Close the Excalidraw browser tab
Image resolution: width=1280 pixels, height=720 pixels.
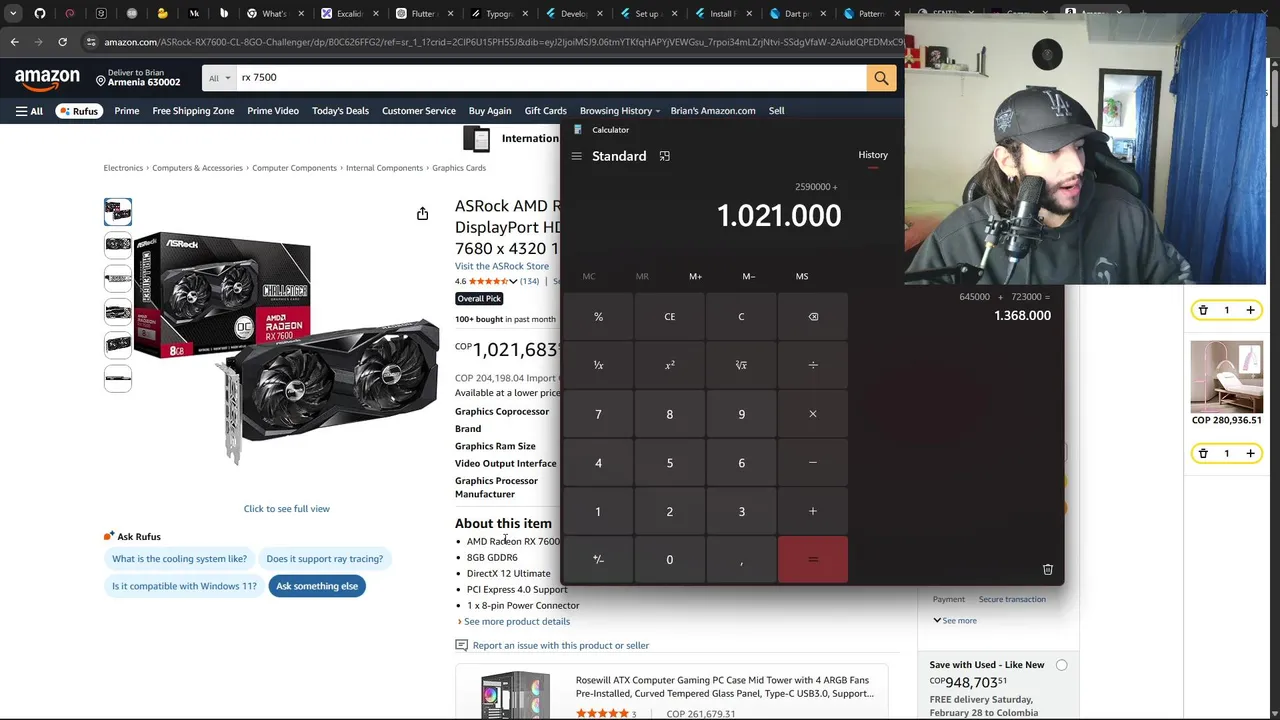tap(374, 14)
